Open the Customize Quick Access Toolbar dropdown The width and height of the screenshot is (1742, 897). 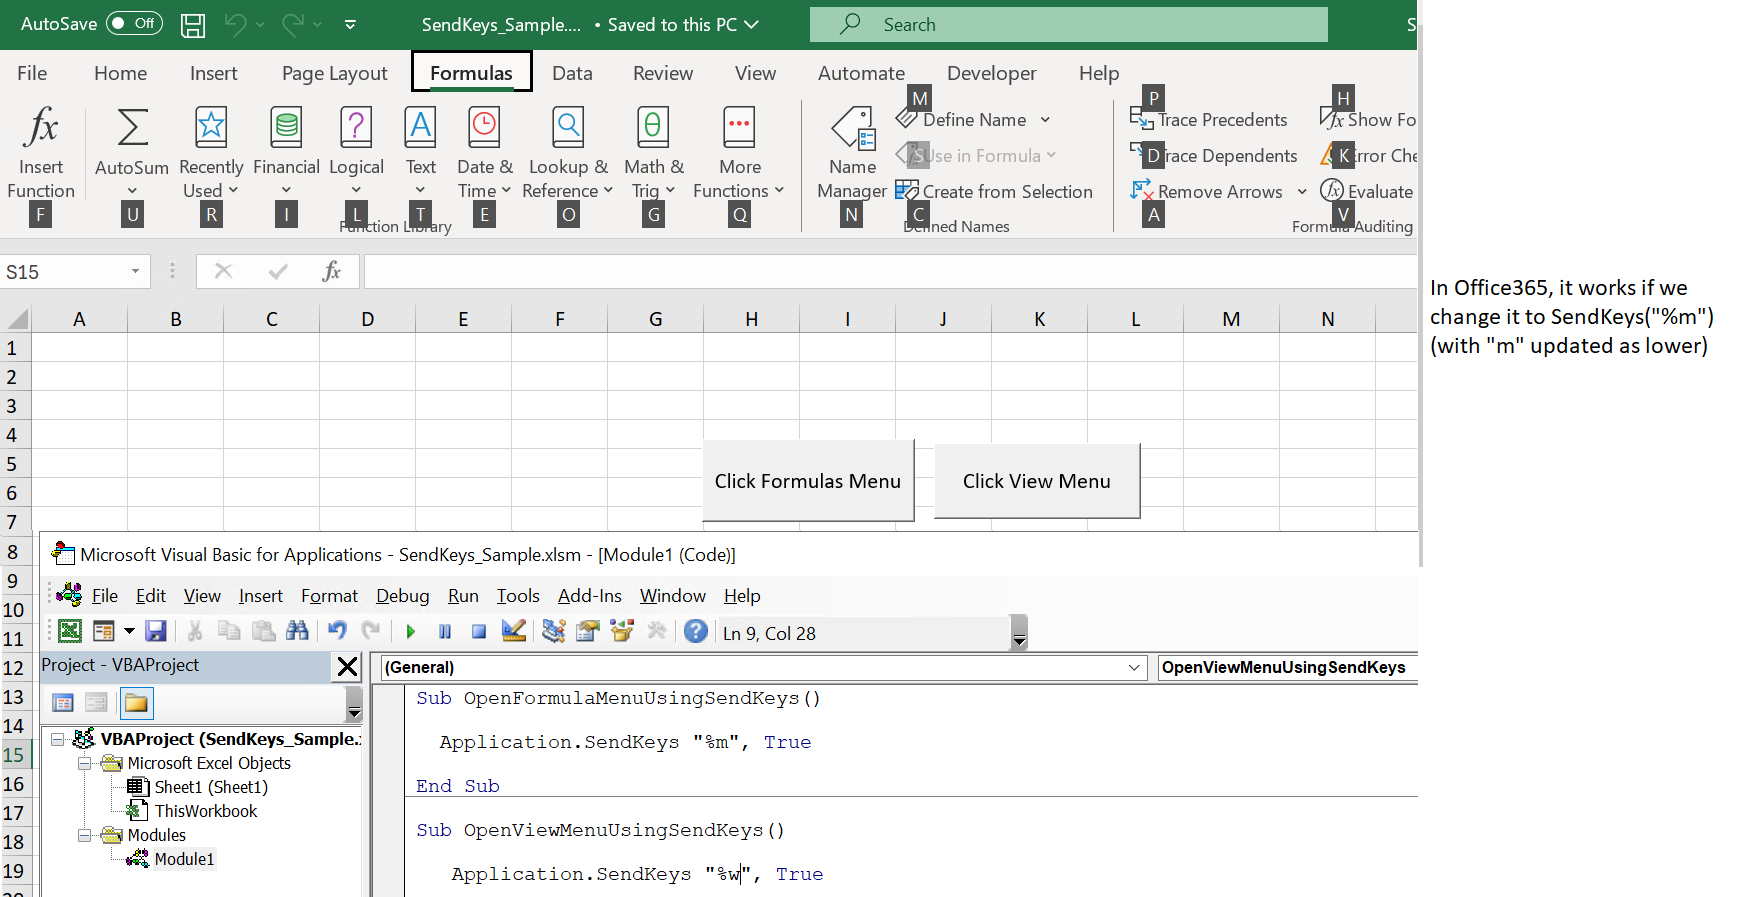(x=350, y=25)
